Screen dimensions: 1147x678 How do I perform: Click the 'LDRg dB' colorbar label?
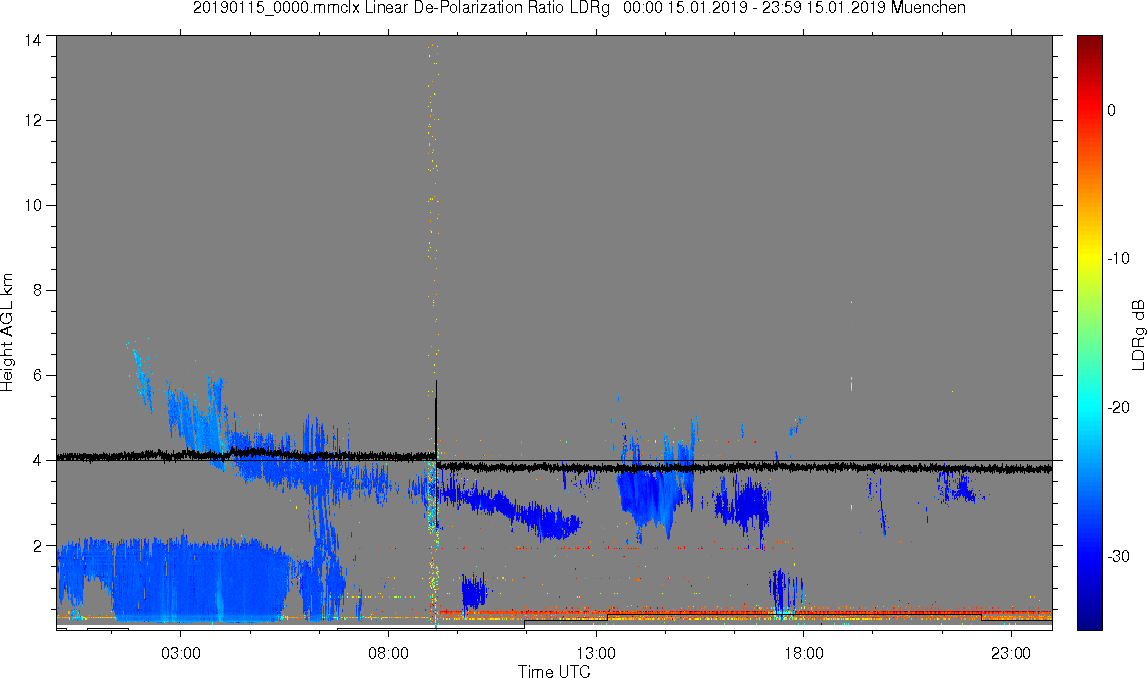[x=1137, y=334]
